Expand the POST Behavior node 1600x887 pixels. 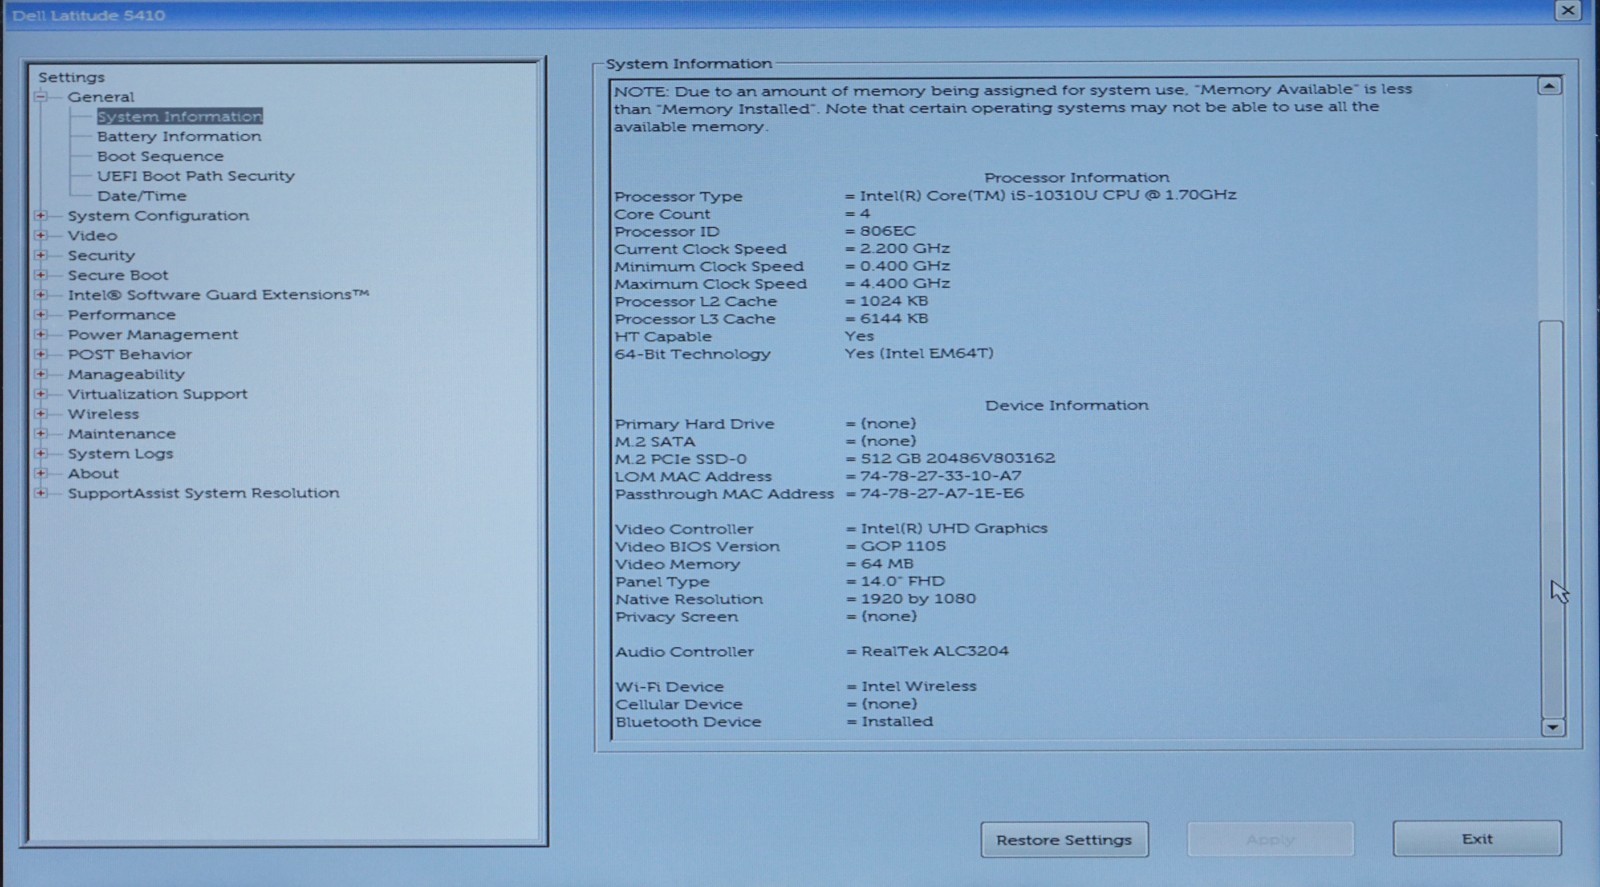[x=41, y=355]
